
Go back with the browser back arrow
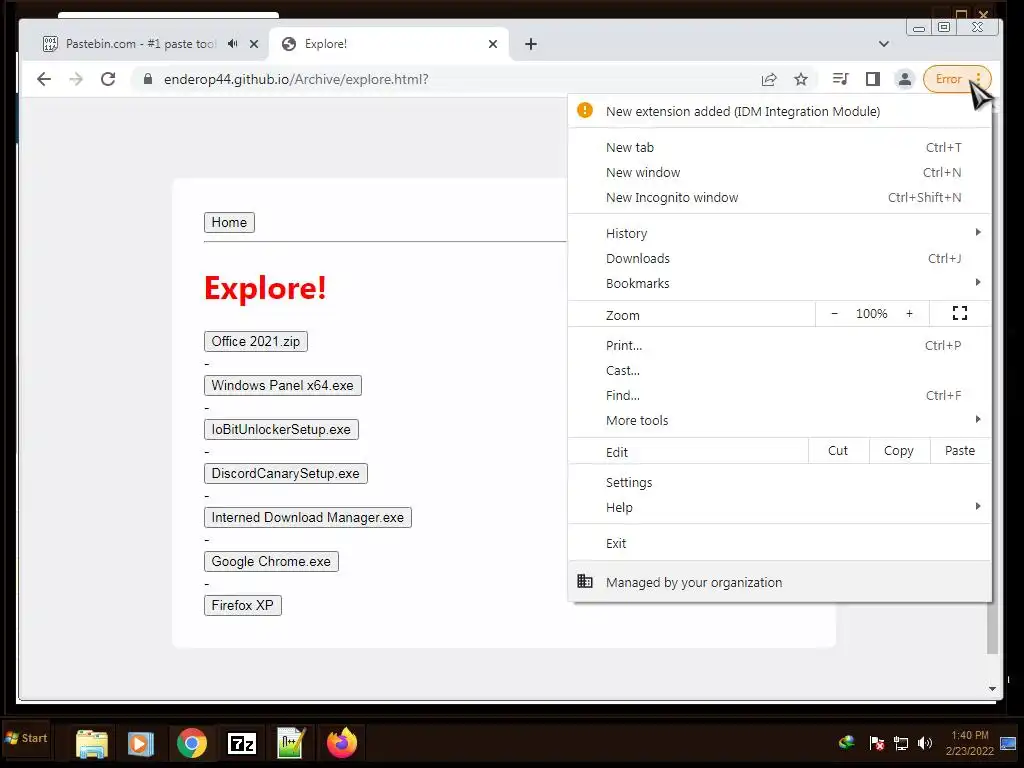point(44,80)
